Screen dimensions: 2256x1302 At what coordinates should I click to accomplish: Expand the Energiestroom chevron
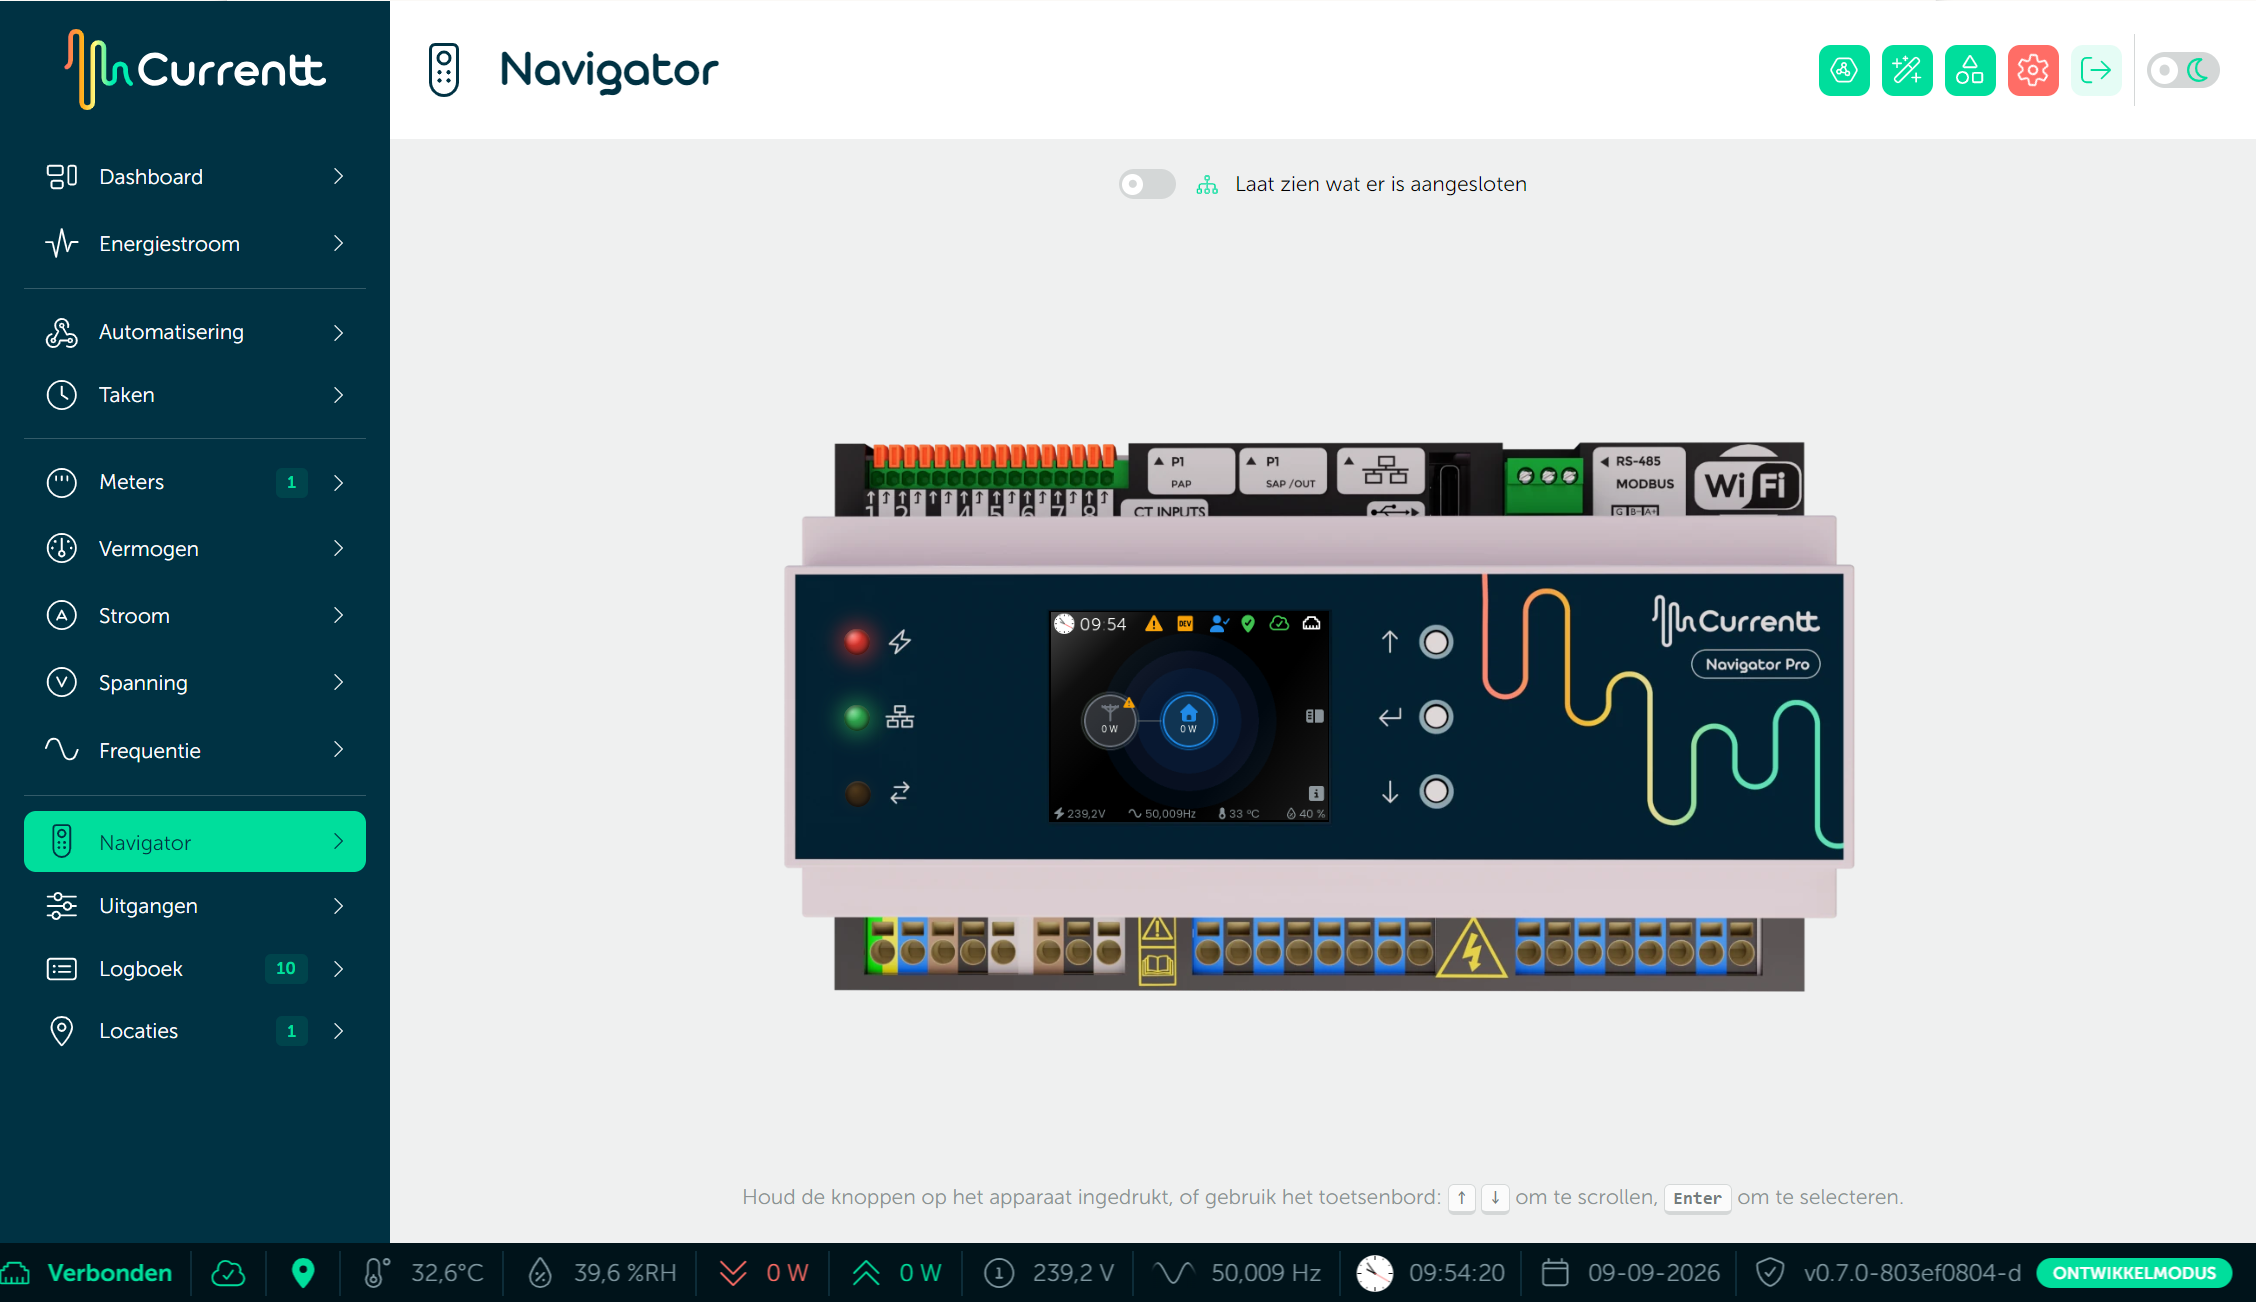pyautogui.click(x=339, y=244)
